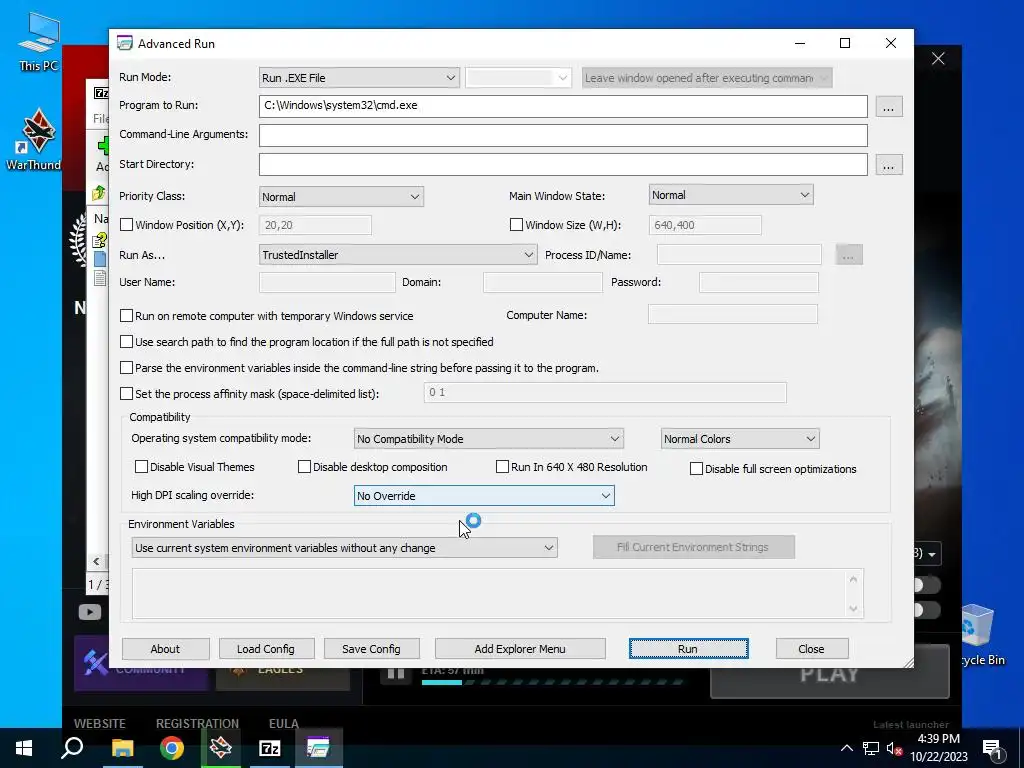Click the Close button
This screenshot has width=1024, height=768.
pos(812,649)
